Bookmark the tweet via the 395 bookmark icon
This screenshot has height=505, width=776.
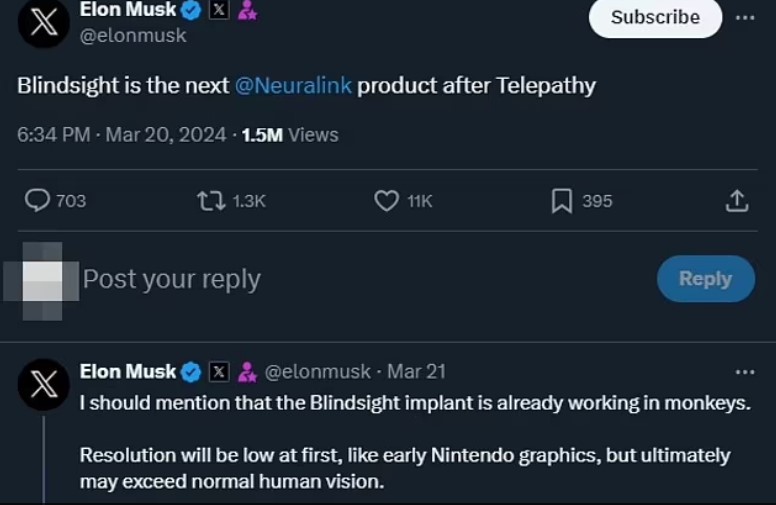561,201
